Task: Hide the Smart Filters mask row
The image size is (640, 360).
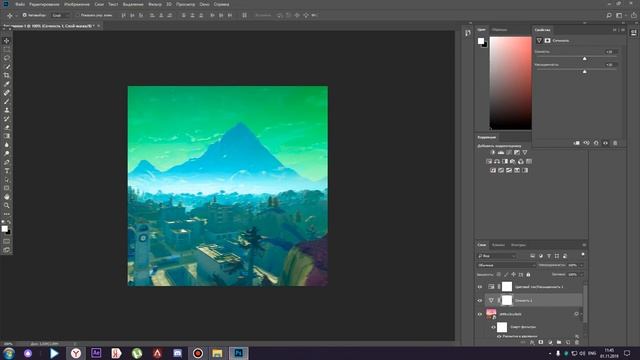Action: [493, 327]
